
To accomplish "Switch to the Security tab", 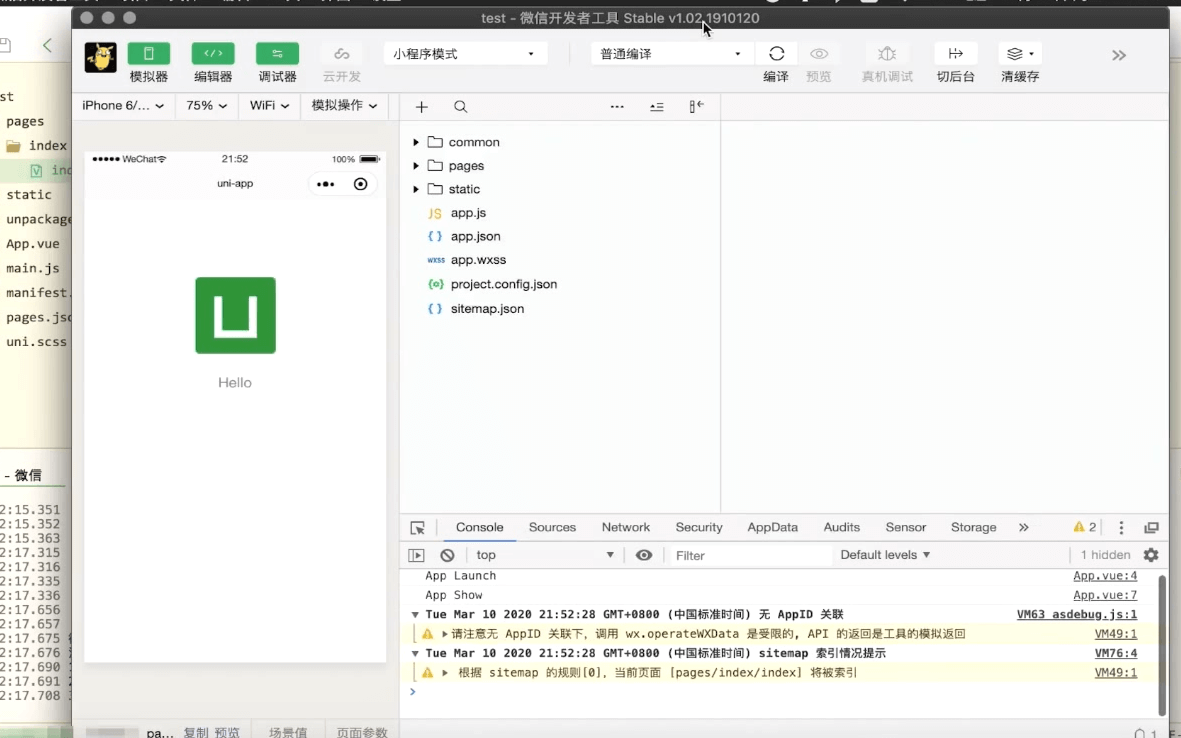I will (x=699, y=527).
